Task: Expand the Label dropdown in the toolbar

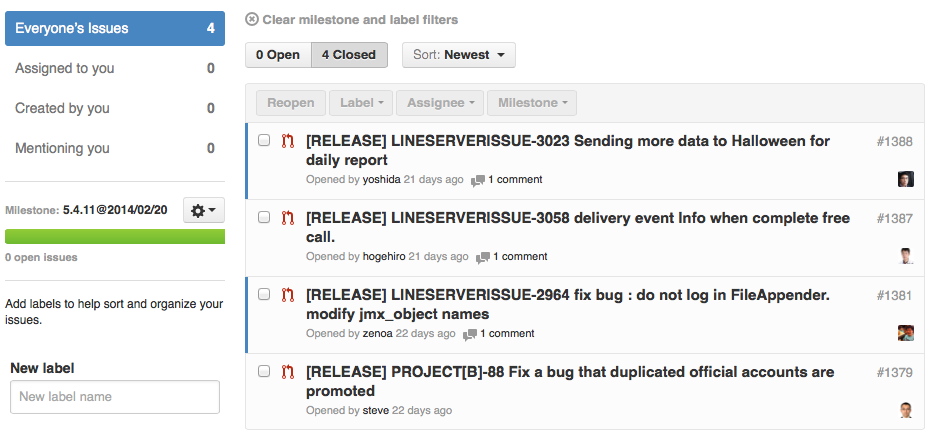Action: (362, 103)
